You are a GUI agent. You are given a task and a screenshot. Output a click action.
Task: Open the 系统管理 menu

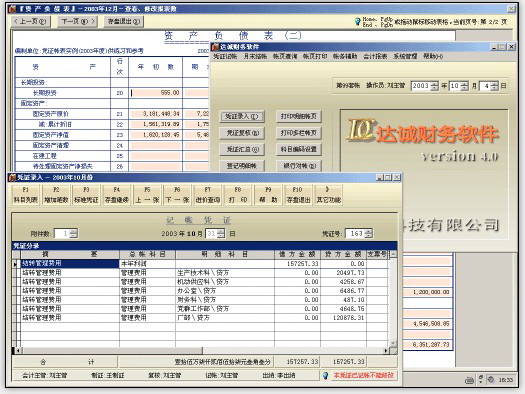pos(405,56)
